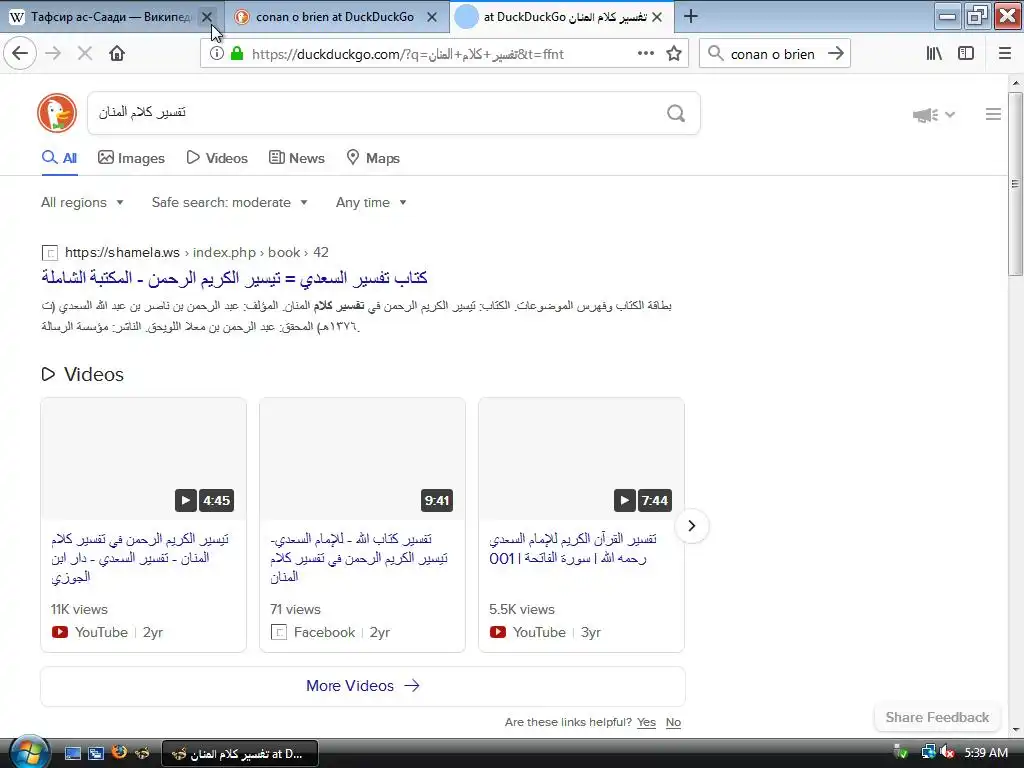
Task: Click the network tray icon
Action: [x=928, y=753]
